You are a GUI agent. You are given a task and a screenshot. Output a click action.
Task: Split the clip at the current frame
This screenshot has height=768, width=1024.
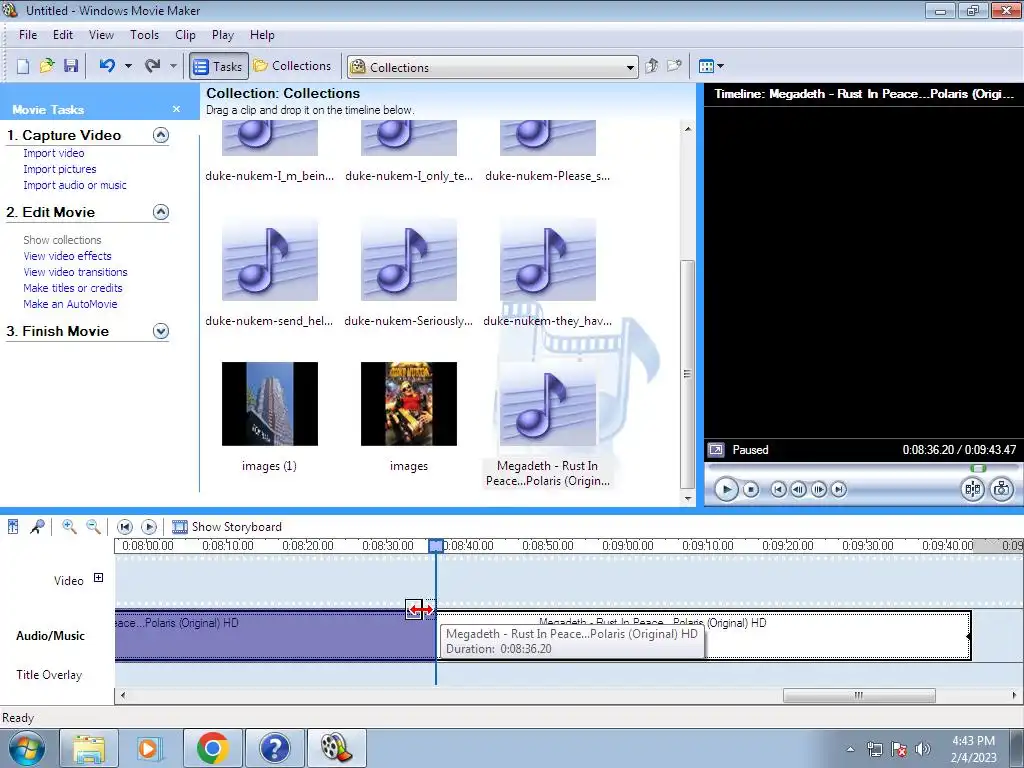click(x=972, y=489)
